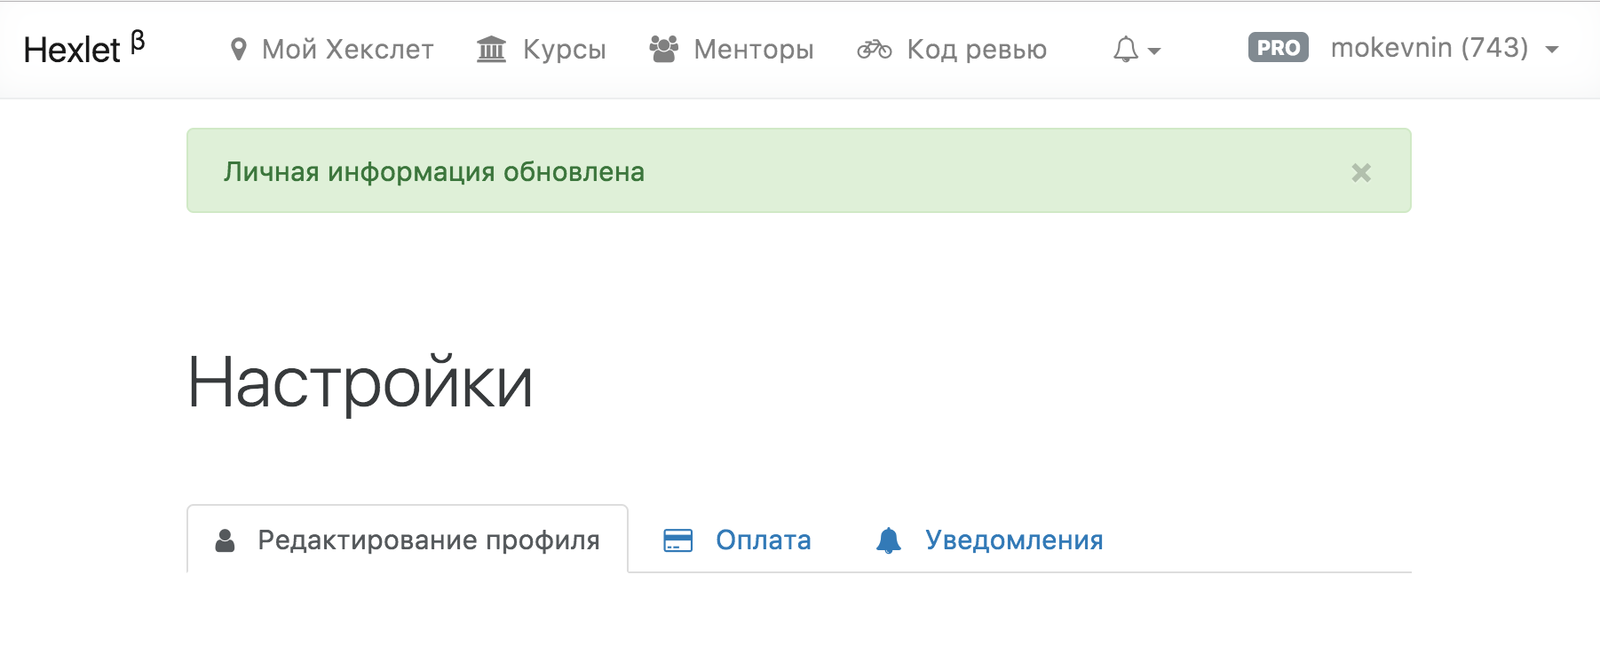
Task: Open notifications with the navbar bell icon
Action: [1126, 49]
